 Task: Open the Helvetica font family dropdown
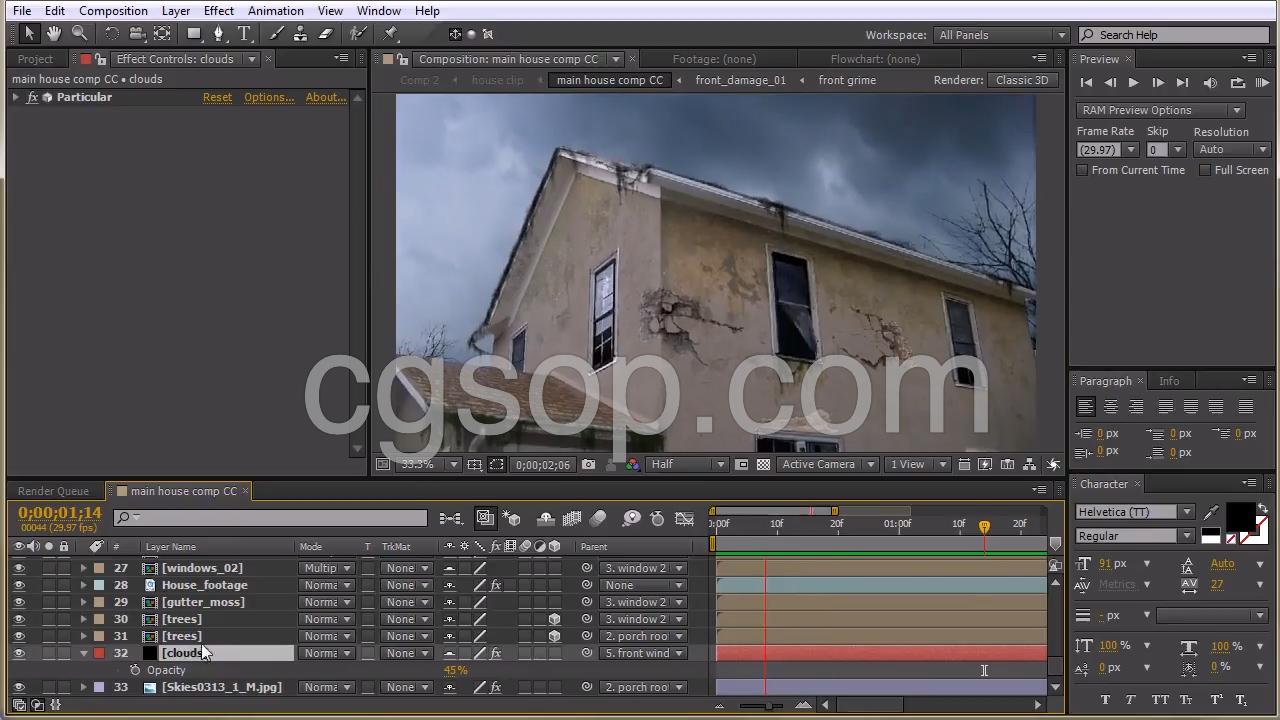click(x=1135, y=512)
